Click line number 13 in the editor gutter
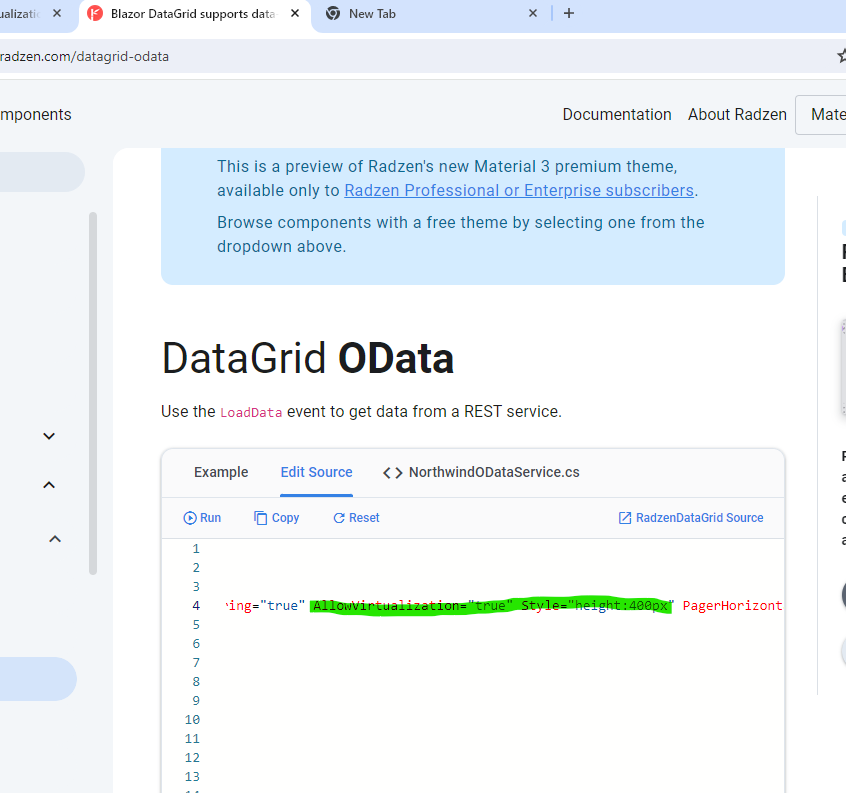The width and height of the screenshot is (846, 793). [x=192, y=777]
